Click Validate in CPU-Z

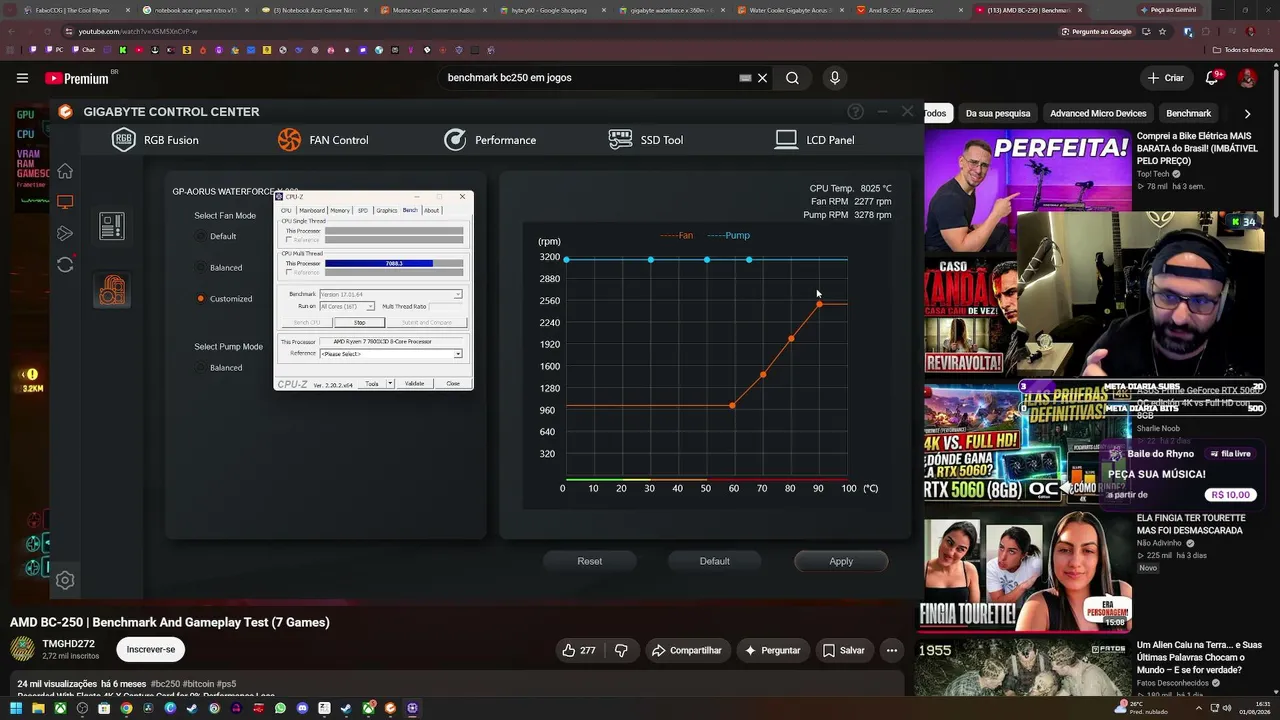(415, 384)
